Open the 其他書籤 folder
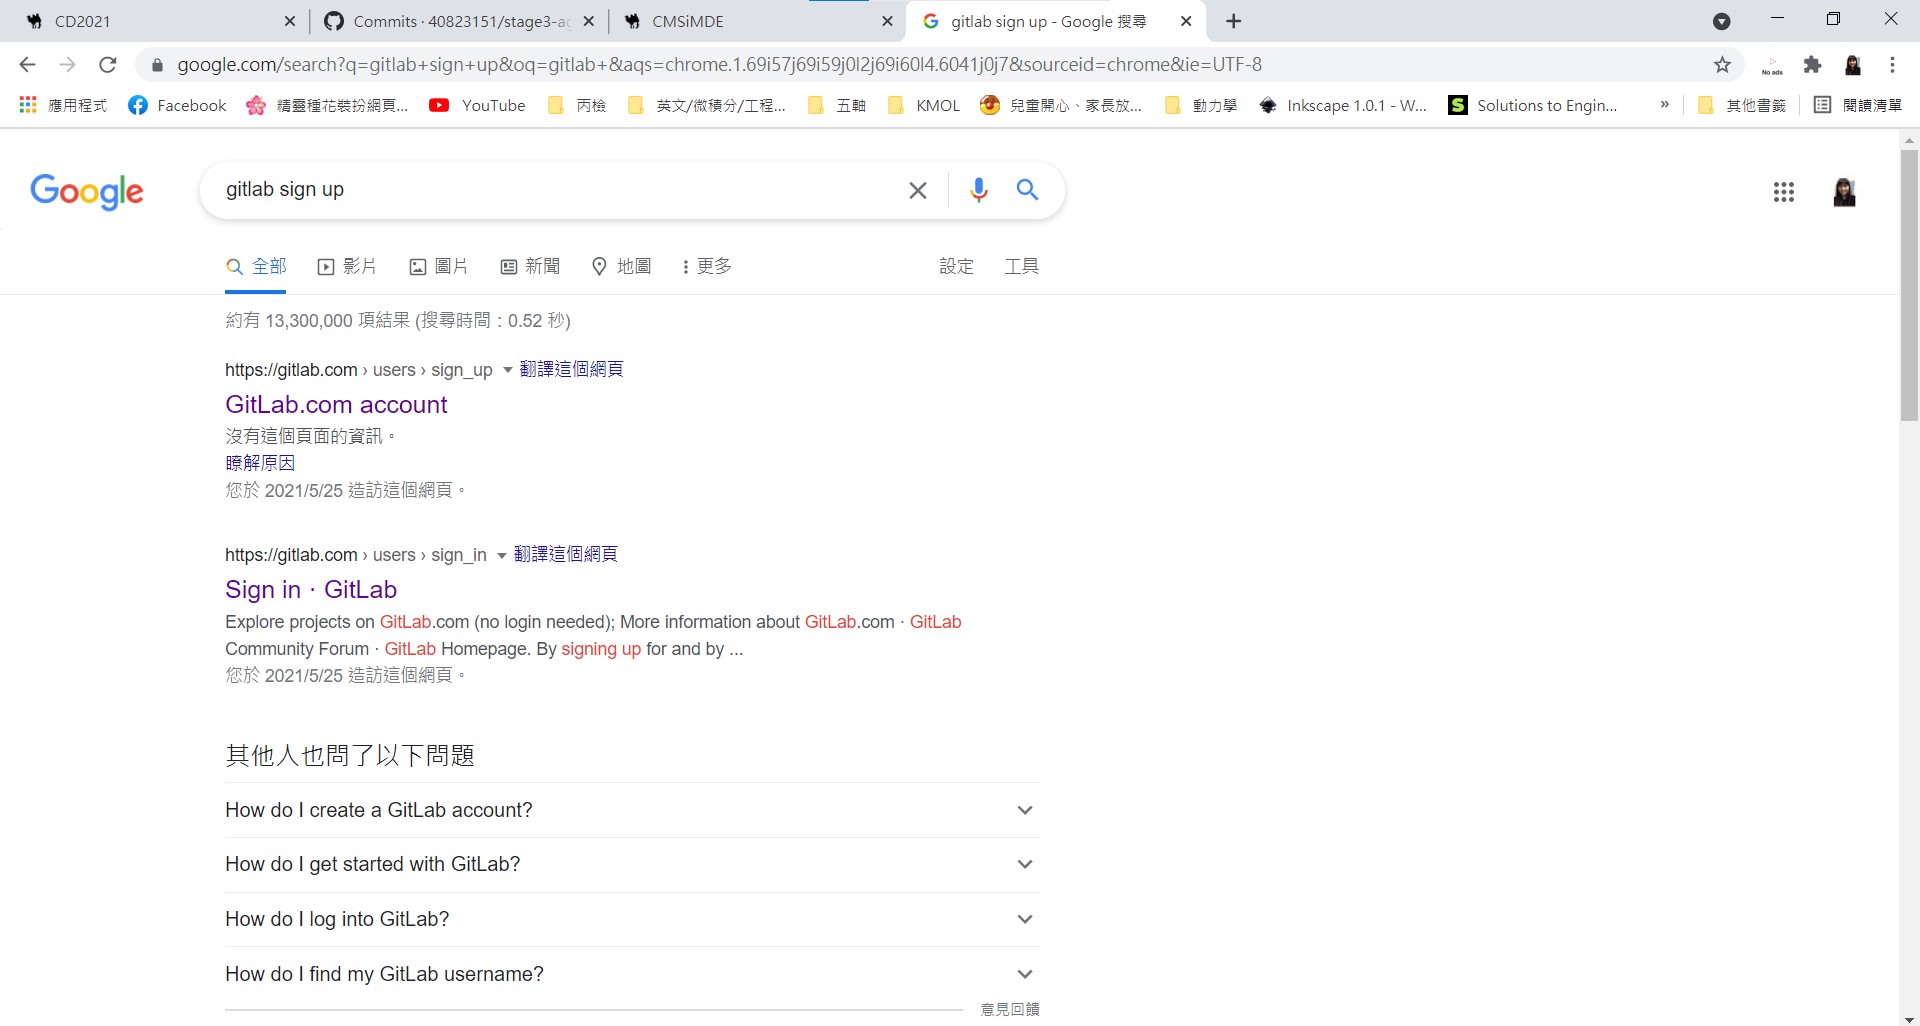Image resolution: width=1920 pixels, height=1026 pixels. [1742, 105]
